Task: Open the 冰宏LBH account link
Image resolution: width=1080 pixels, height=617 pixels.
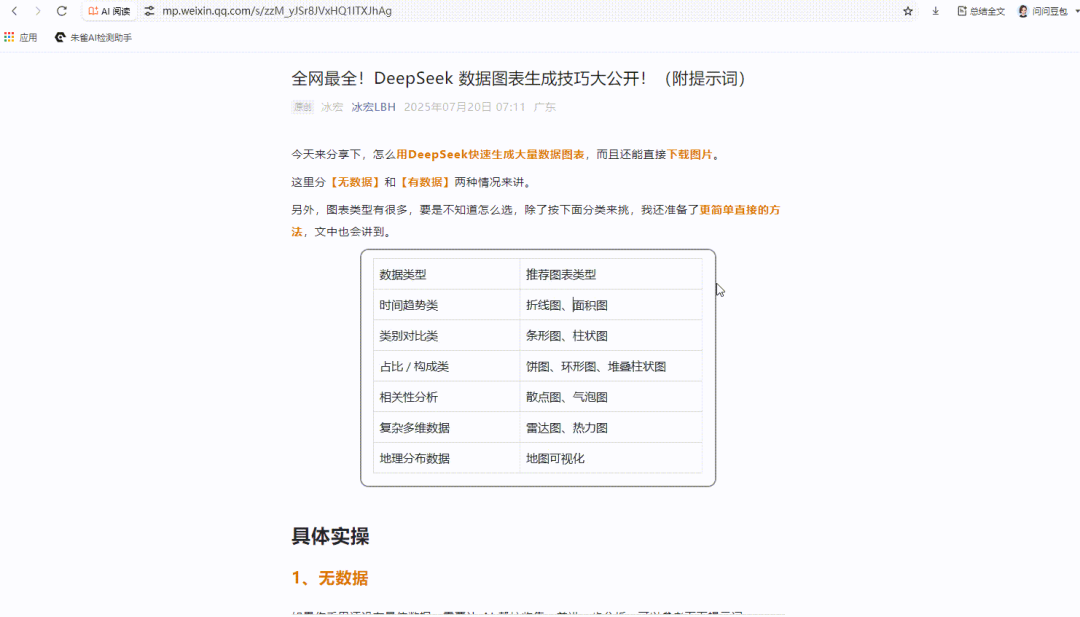Action: (x=373, y=107)
